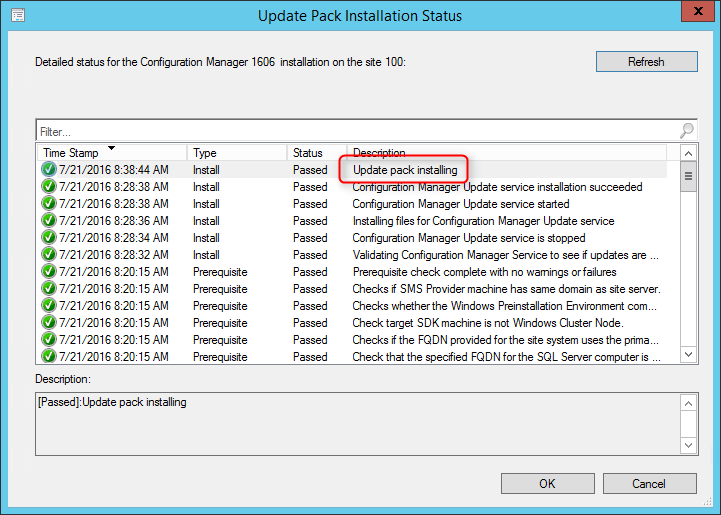The image size is (721, 515).
Task: Click 'Install' type in Update pack installing row
Action: (x=206, y=170)
